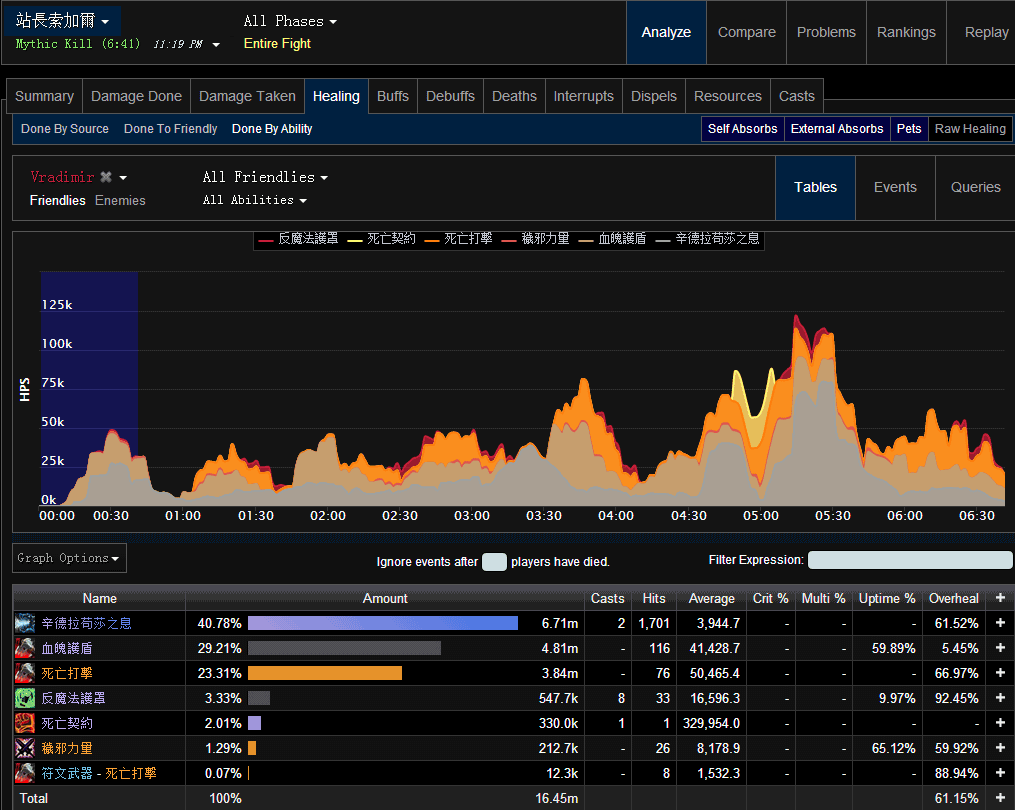Switch to the Debuffs tab
Viewport: 1015px width, 810px height.
pyautogui.click(x=451, y=96)
